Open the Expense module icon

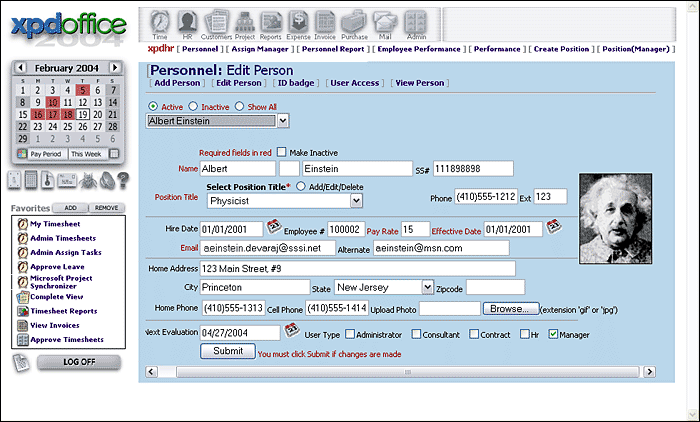click(299, 23)
